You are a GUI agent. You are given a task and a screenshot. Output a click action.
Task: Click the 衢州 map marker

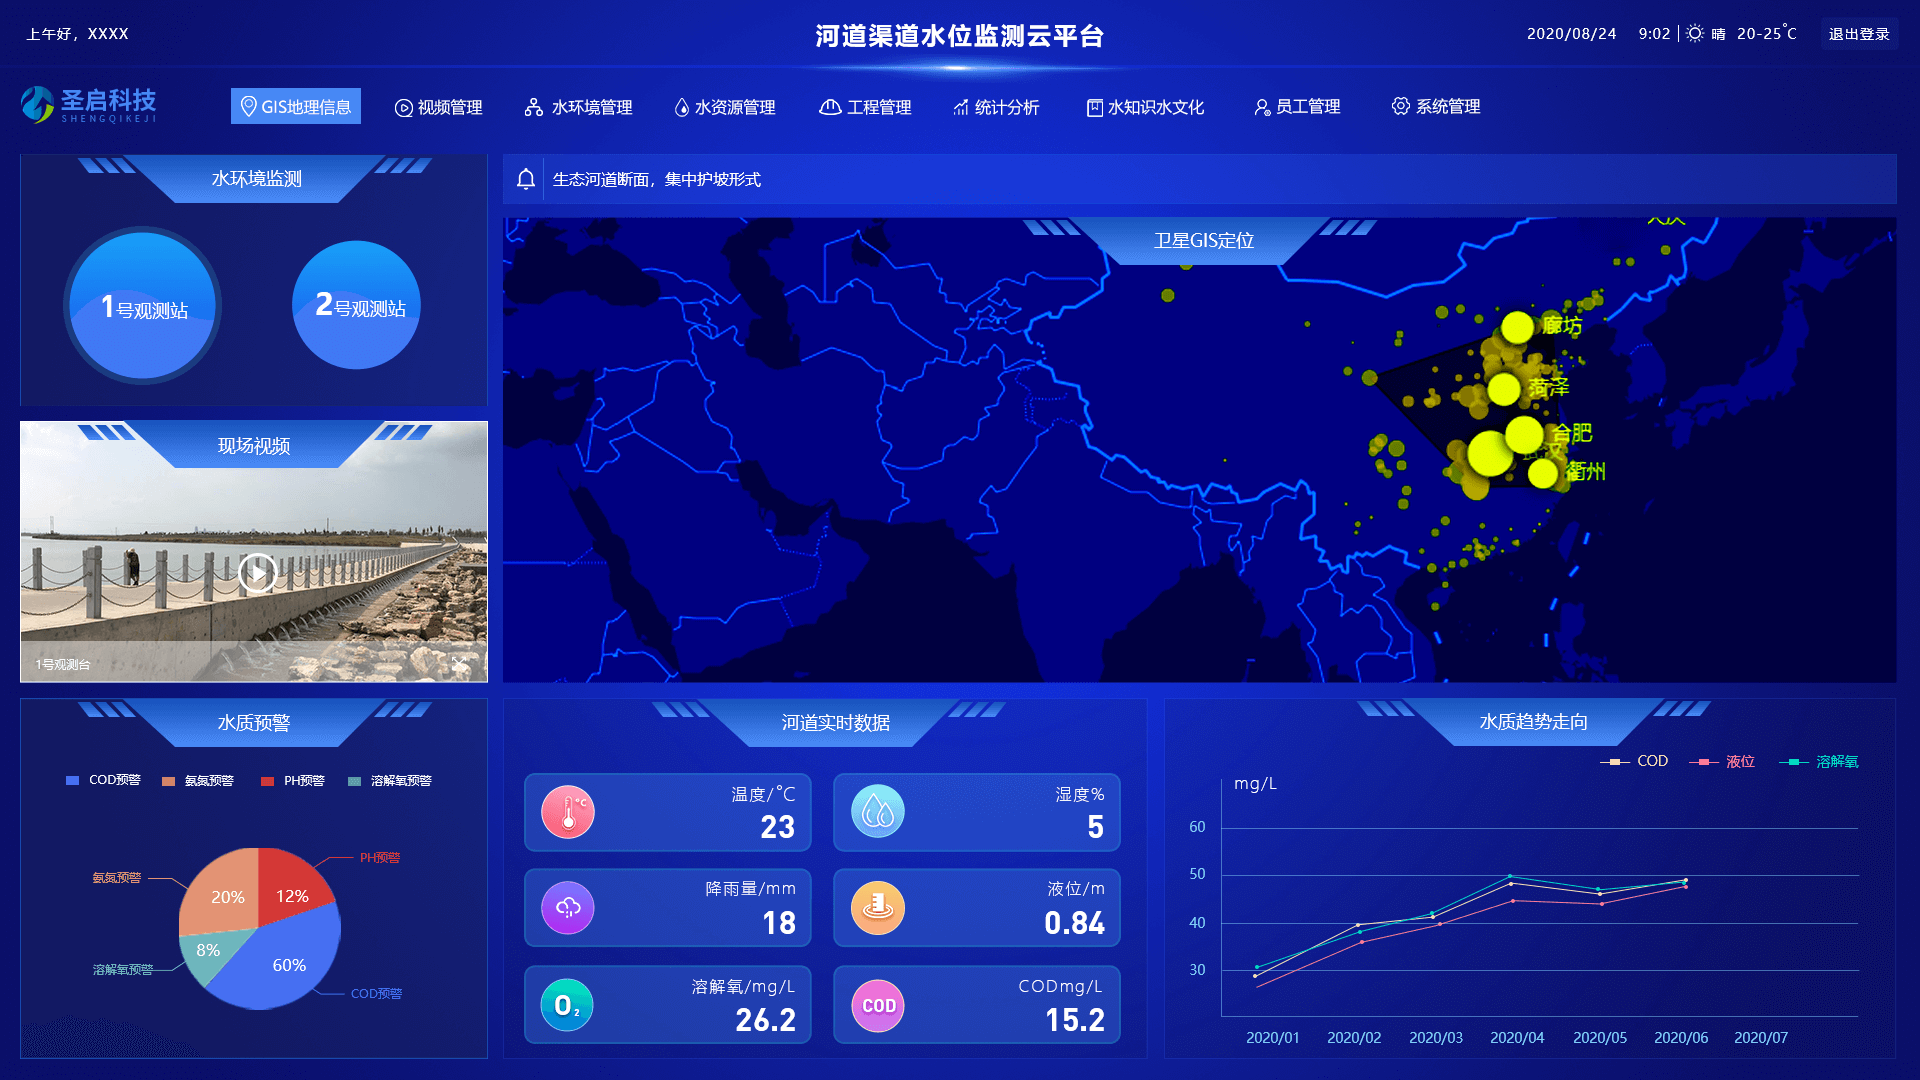[1543, 473]
